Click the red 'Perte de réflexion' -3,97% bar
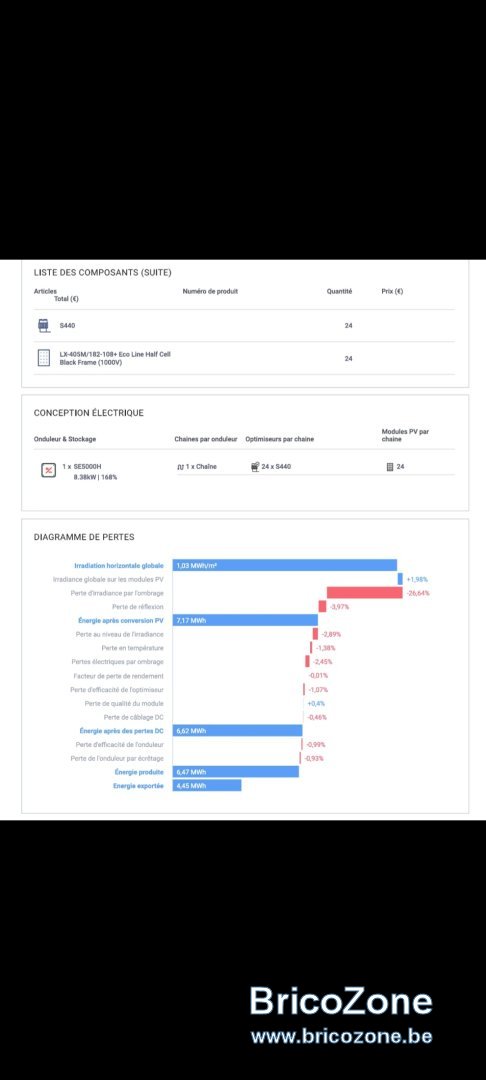Screen dimensions: 486x1080 coord(322,607)
